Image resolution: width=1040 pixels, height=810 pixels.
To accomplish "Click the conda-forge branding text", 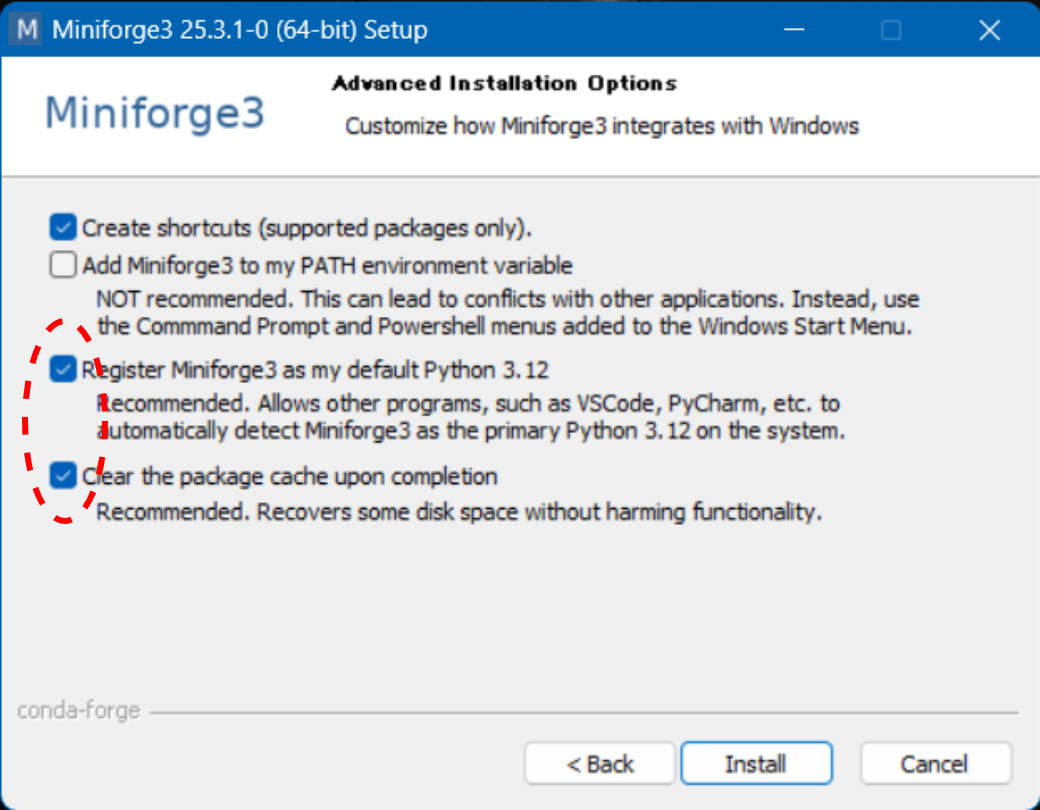I will (x=78, y=712).
